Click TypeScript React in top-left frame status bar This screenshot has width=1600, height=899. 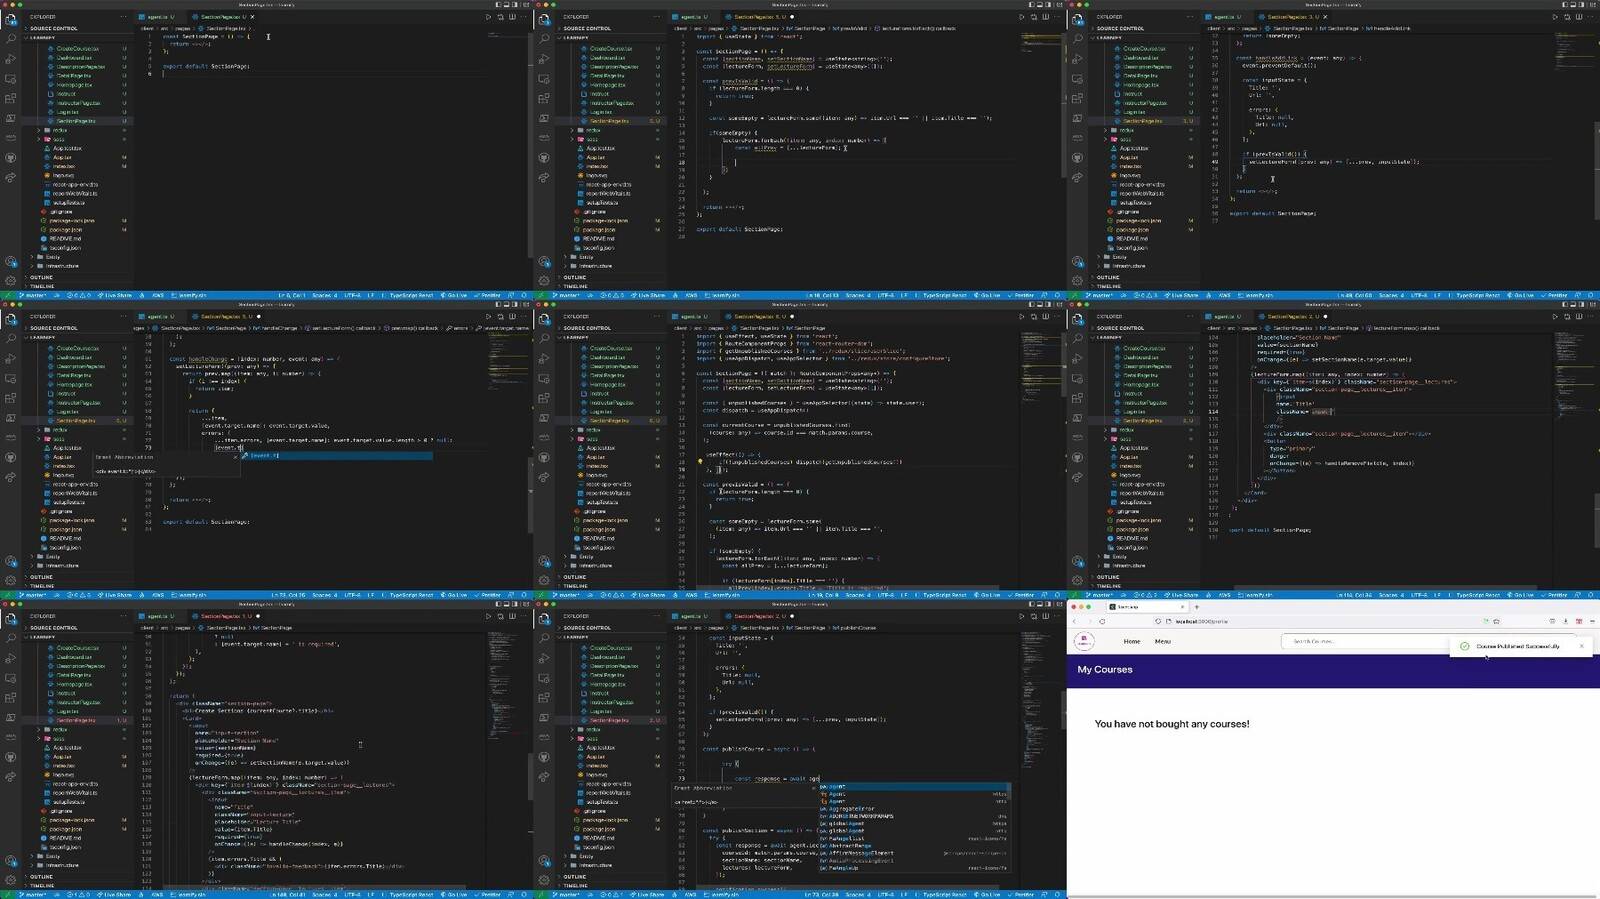coord(411,295)
